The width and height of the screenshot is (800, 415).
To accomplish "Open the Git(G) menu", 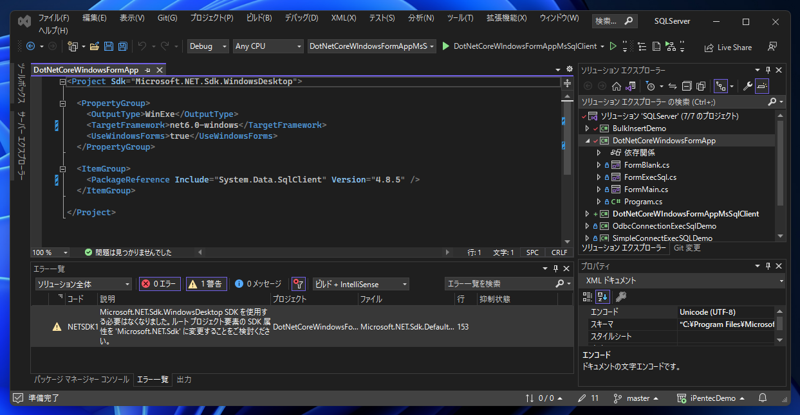I will (167, 18).
